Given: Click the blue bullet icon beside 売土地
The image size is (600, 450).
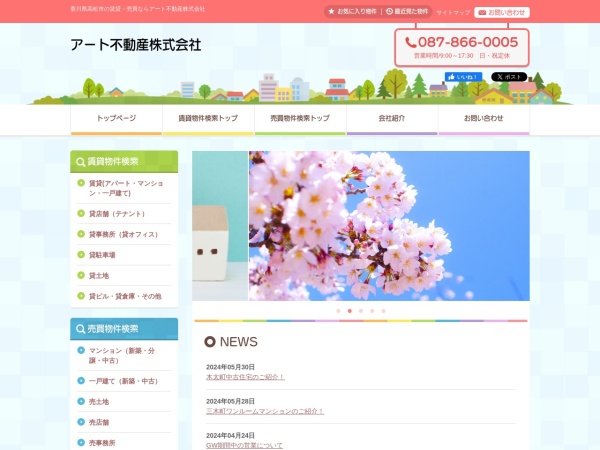Looking at the screenshot, I should pyautogui.click(x=81, y=401).
